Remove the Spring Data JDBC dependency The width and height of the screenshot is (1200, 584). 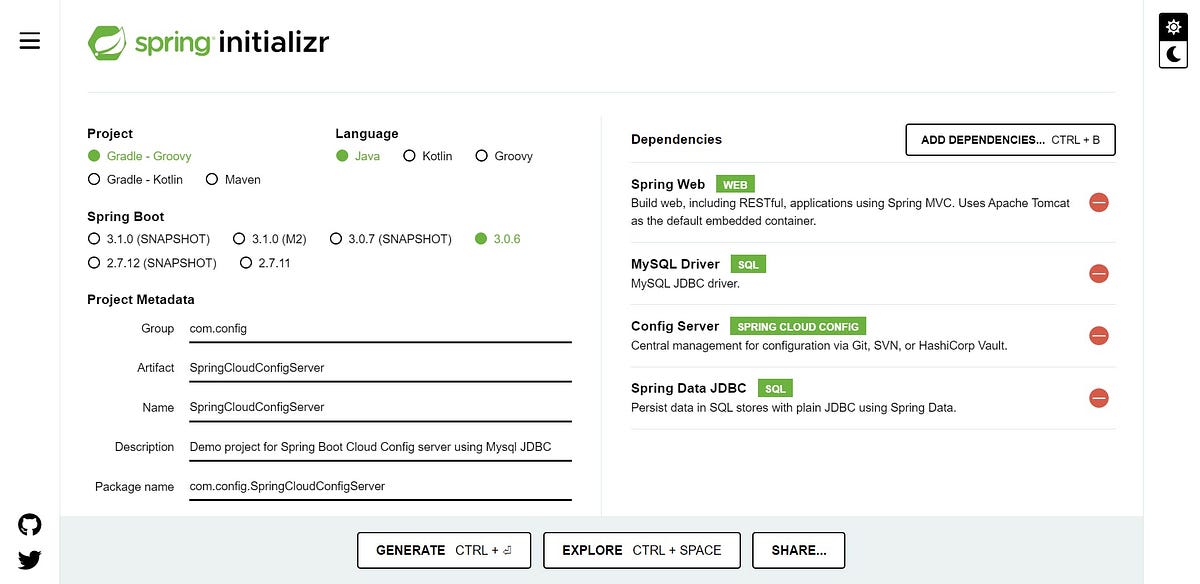point(1099,397)
